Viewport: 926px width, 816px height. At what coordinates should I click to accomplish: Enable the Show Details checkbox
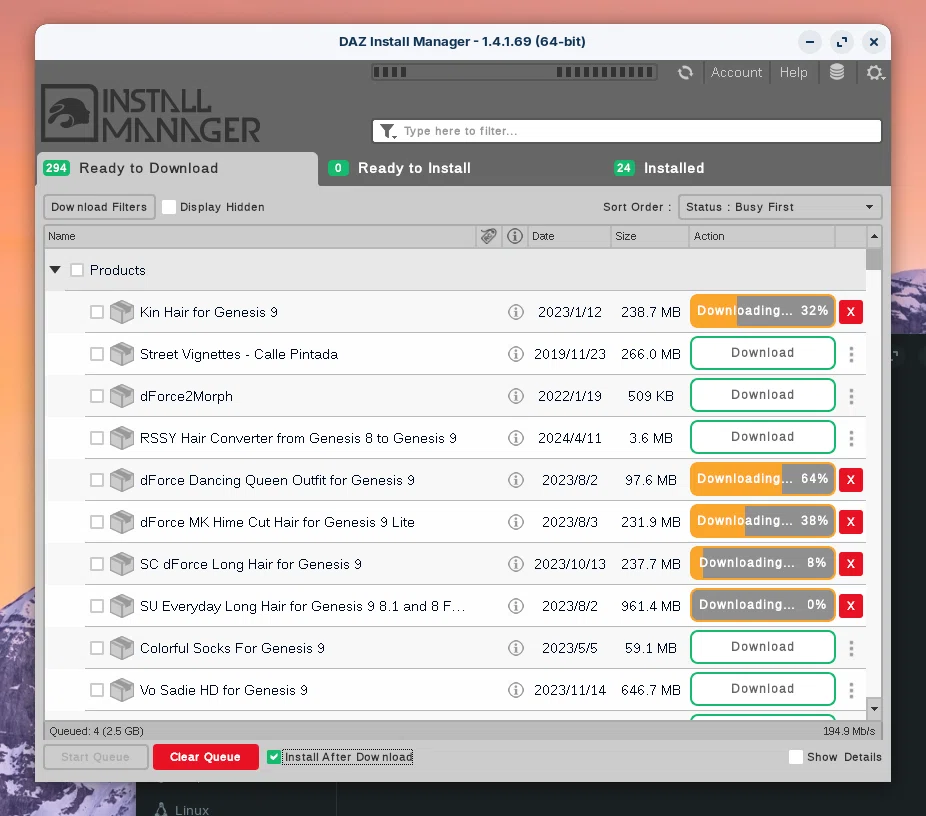pos(795,757)
